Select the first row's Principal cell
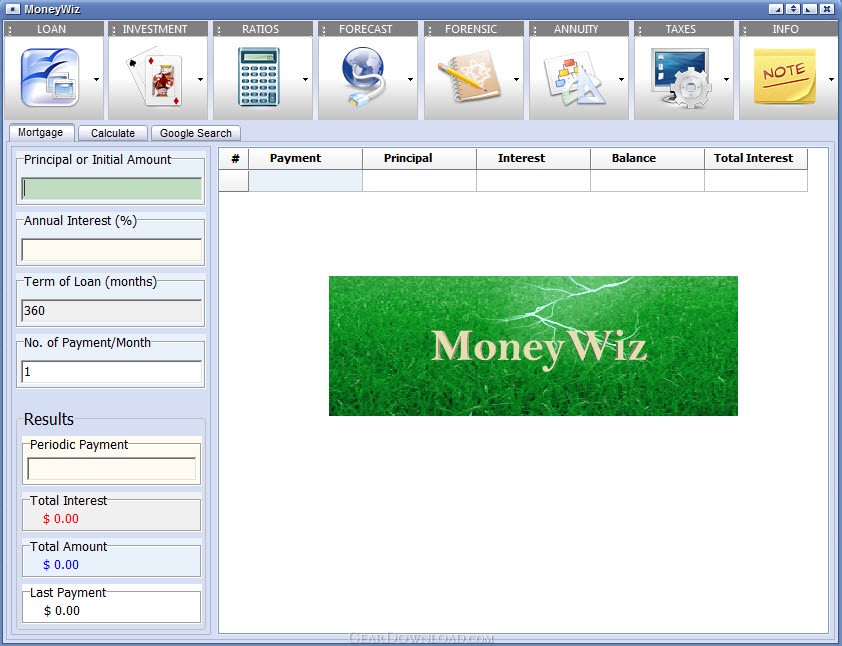842x646 pixels. [419, 180]
